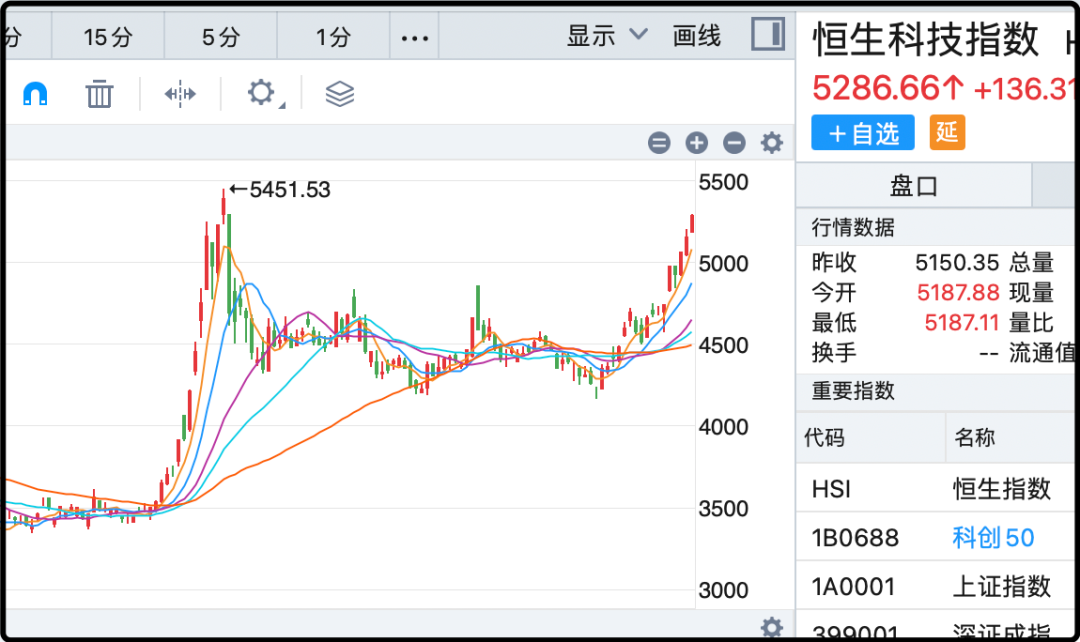Open more time periods with ellipsis
Screen dimensions: 1080x642
pos(414,38)
